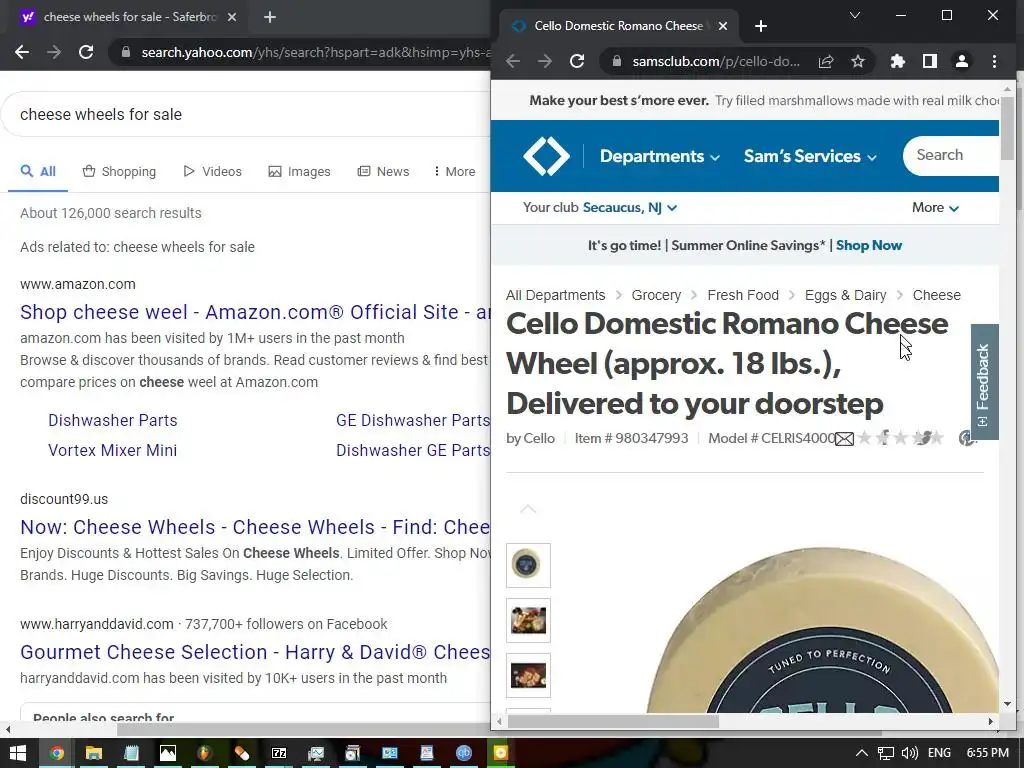Go back in the Sam's Club window

click(x=513, y=61)
